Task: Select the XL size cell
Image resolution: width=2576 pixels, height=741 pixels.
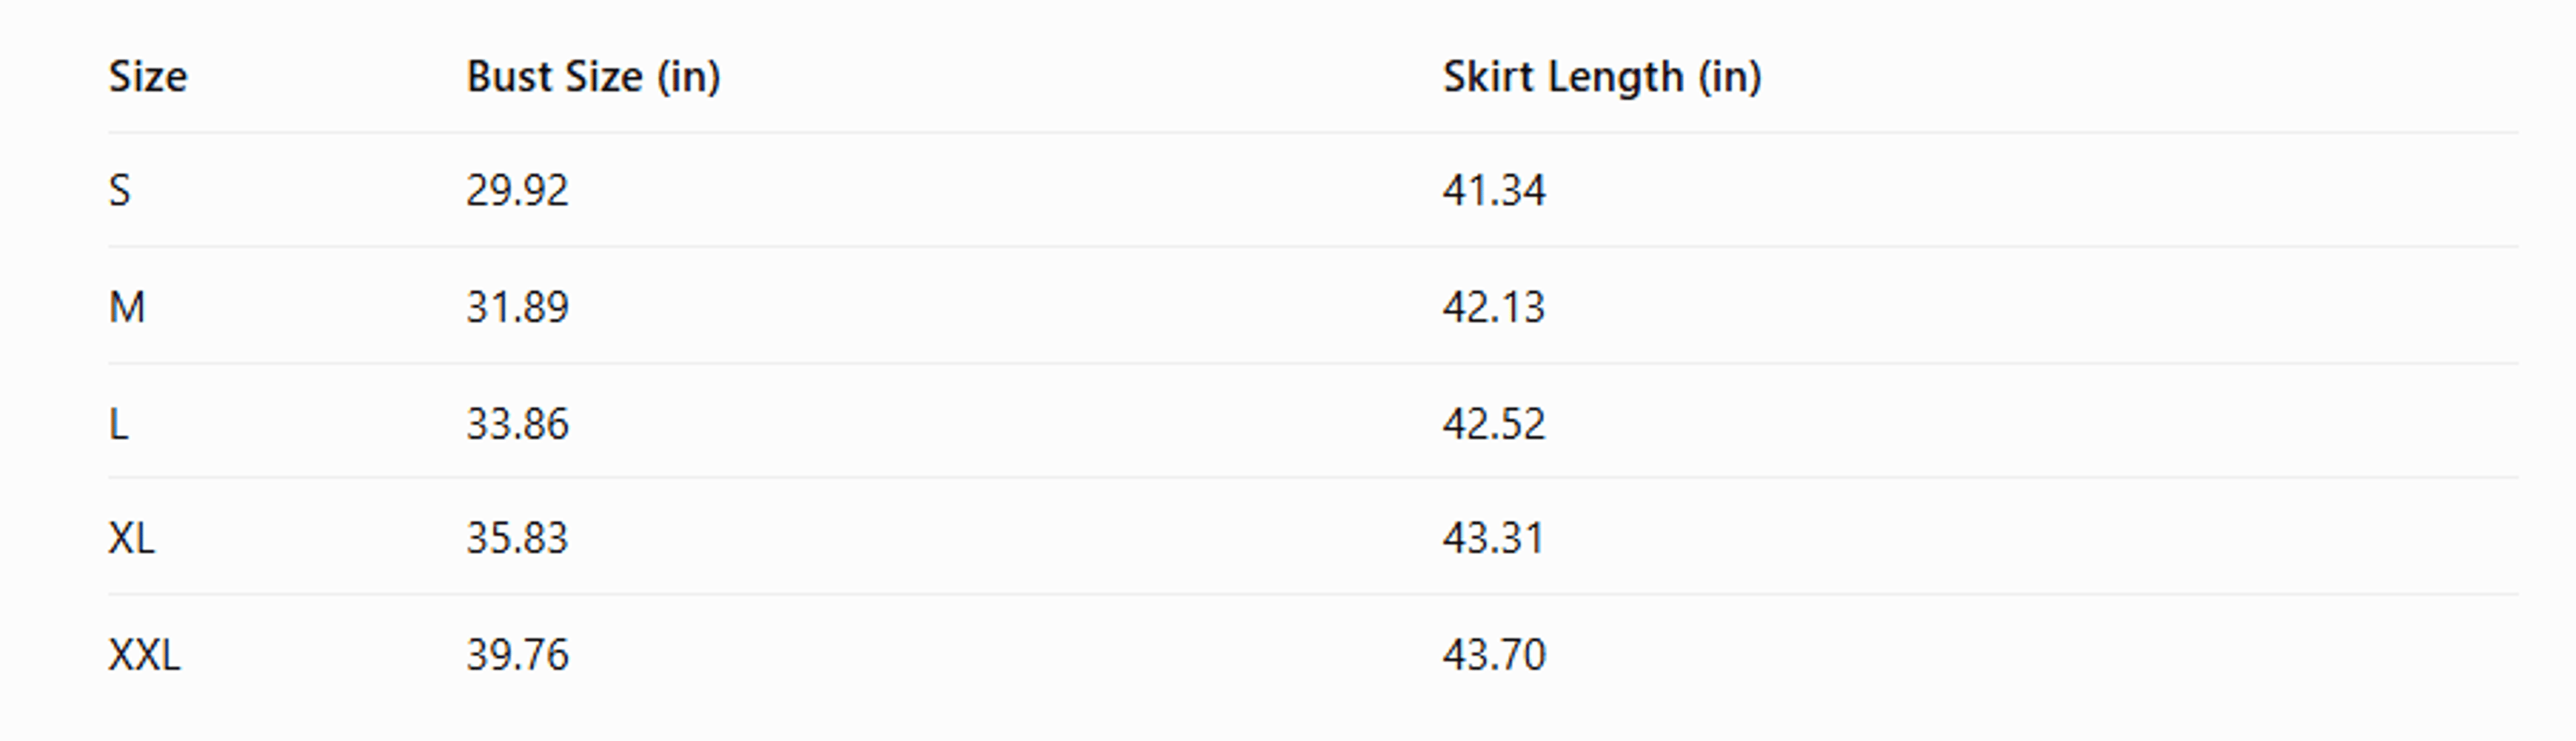Action: 131,539
